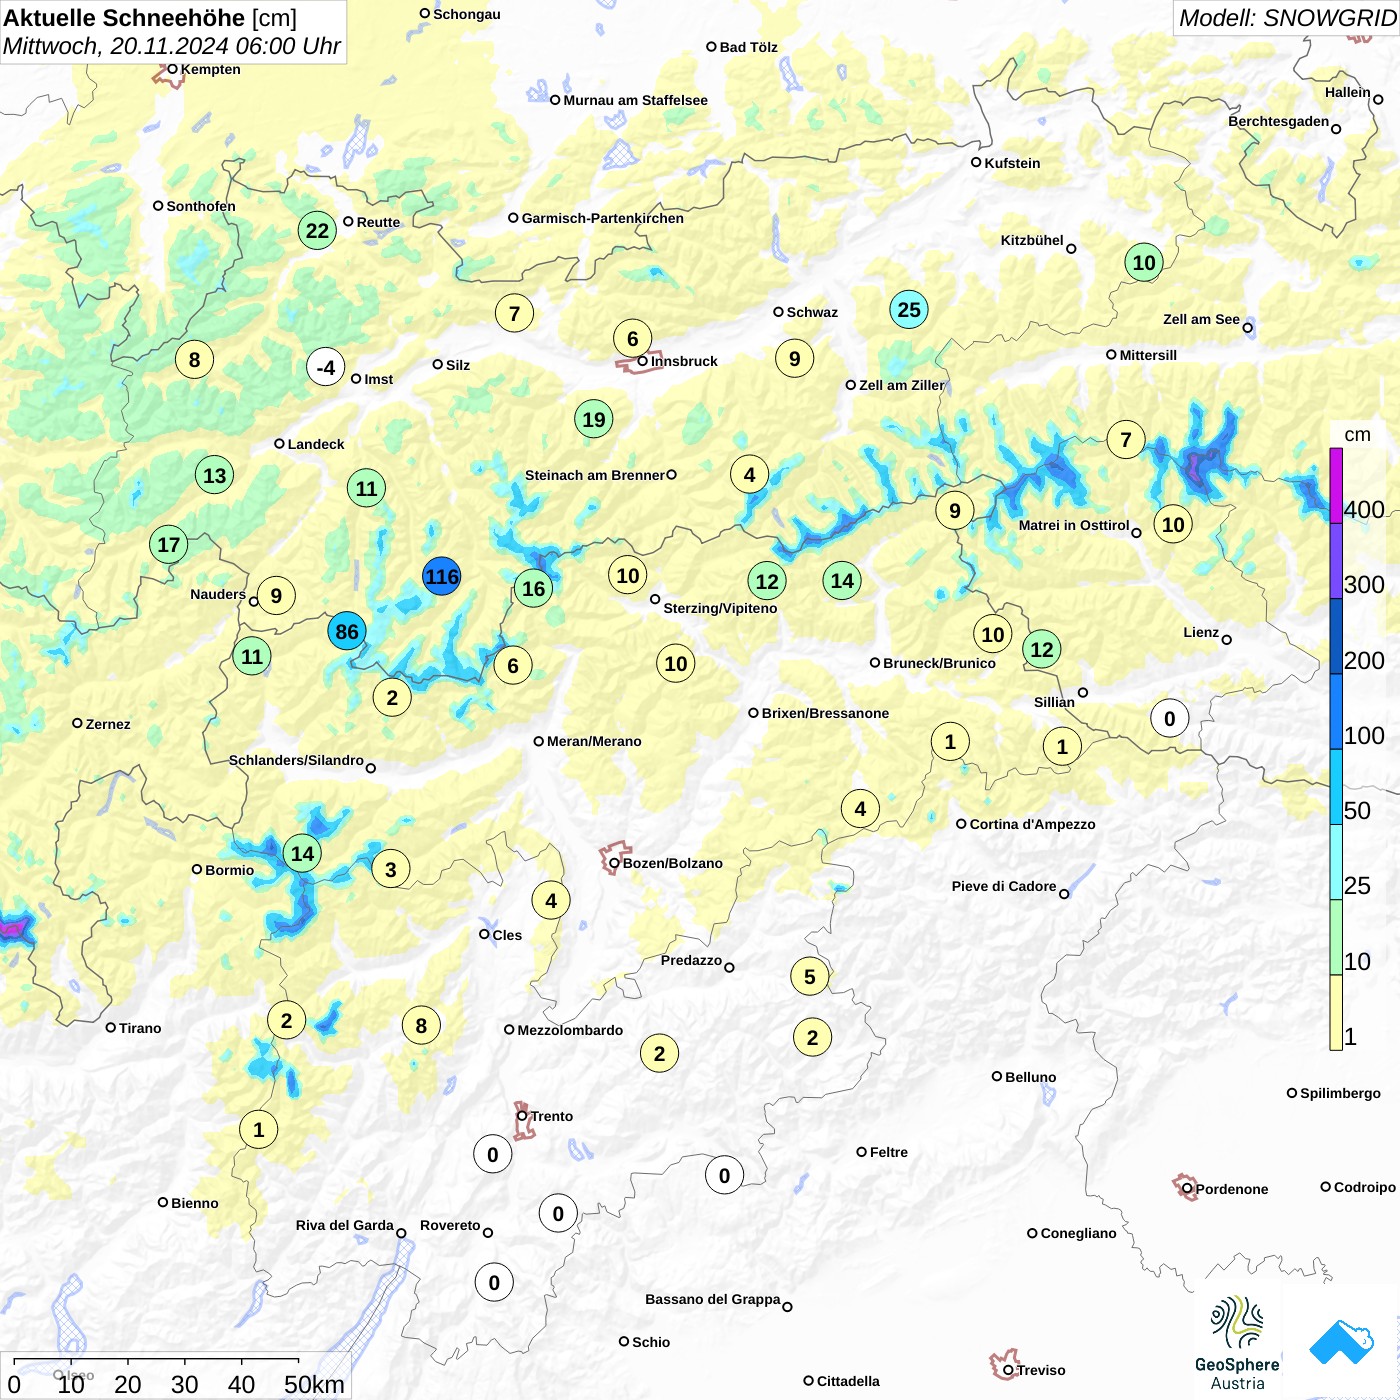Click the Bassano del Grappa label

point(712,1299)
